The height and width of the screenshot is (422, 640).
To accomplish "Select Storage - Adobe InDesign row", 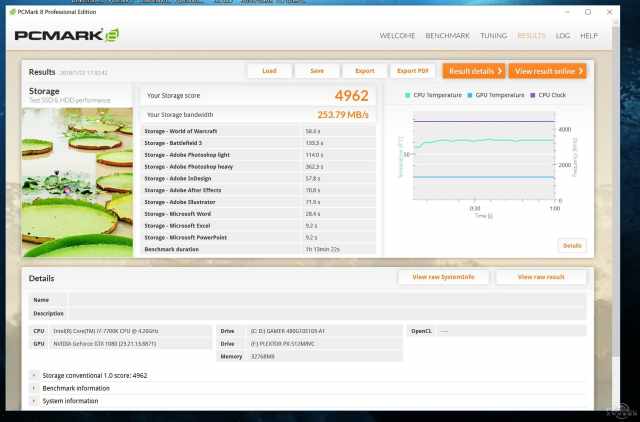I will point(259,179).
